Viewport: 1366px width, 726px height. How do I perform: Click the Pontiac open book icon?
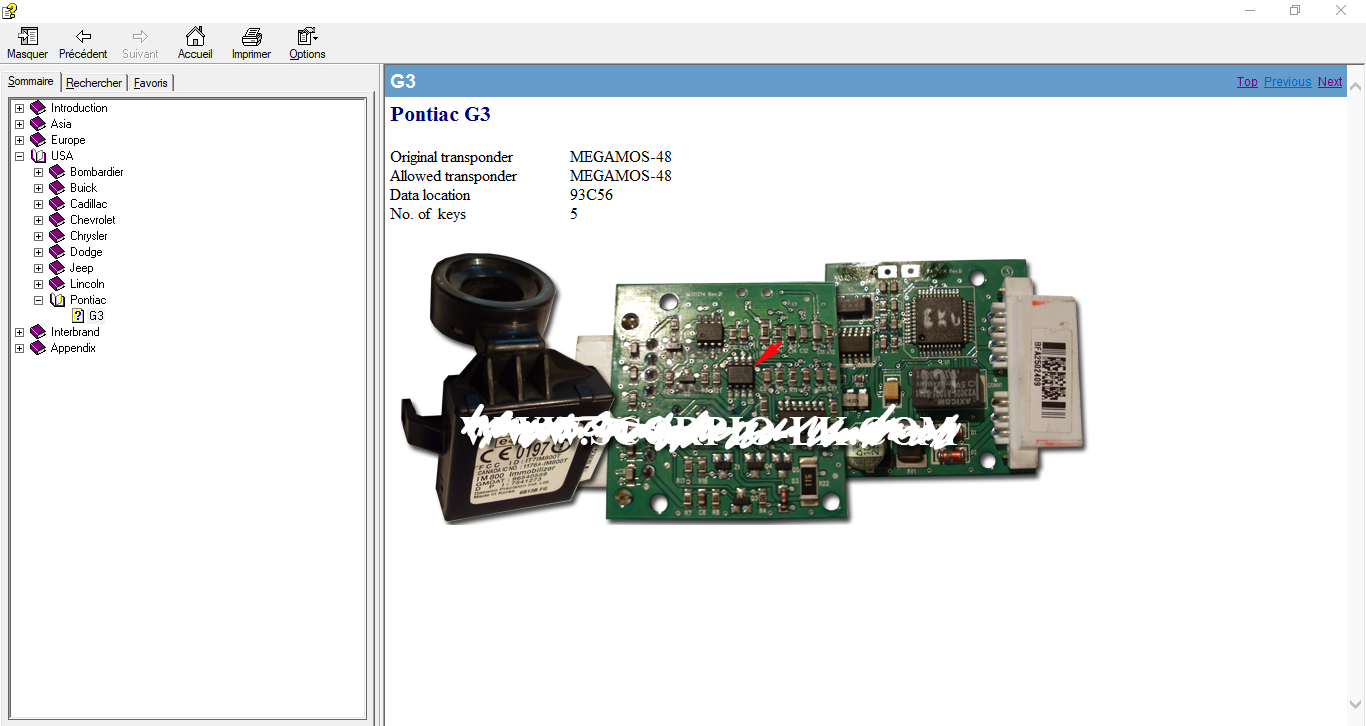coord(57,300)
